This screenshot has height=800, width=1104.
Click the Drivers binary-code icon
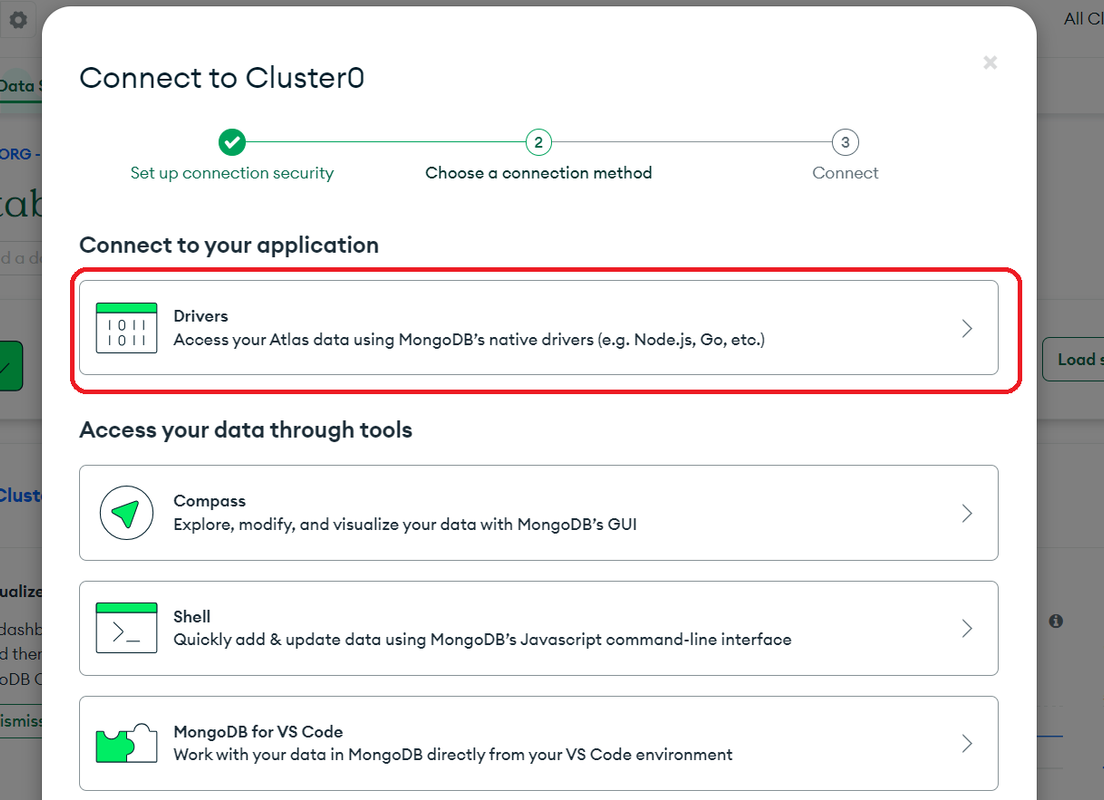pos(126,327)
